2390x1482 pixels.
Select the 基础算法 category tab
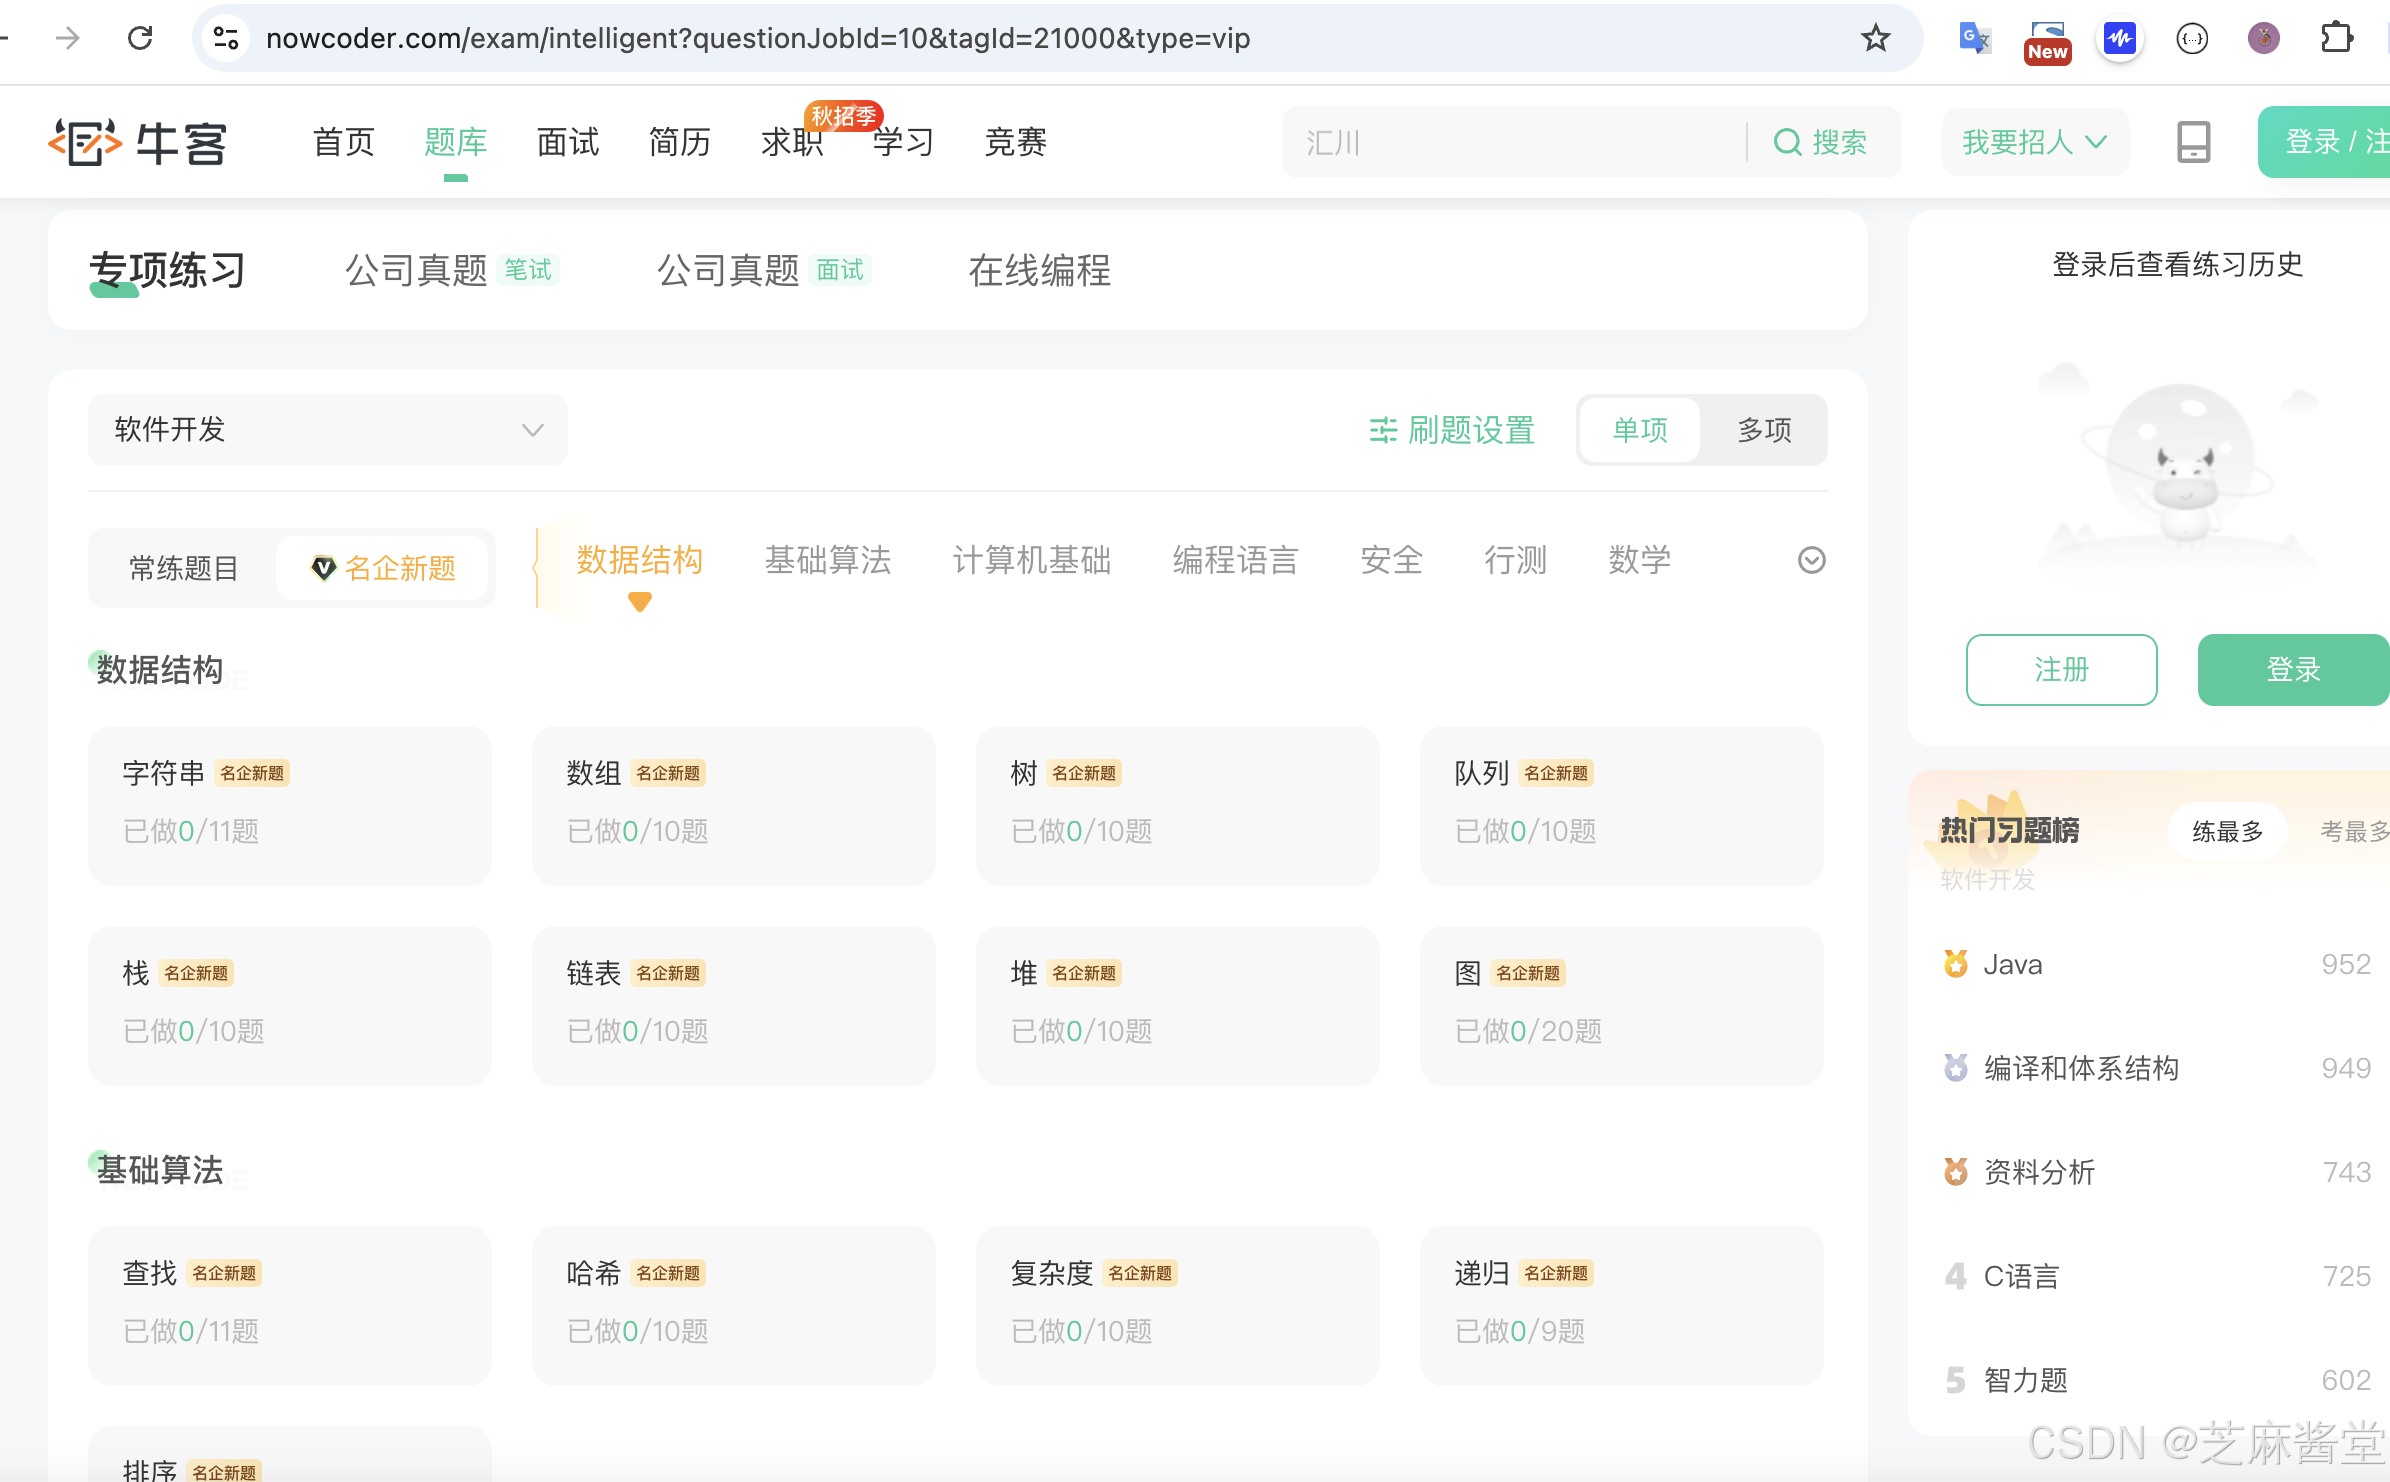(x=827, y=560)
